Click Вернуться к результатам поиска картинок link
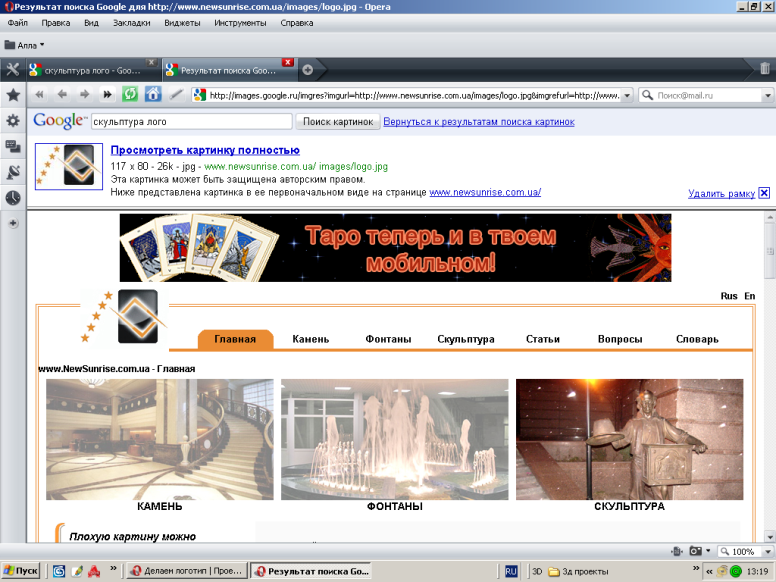776x582 pixels. tap(479, 122)
